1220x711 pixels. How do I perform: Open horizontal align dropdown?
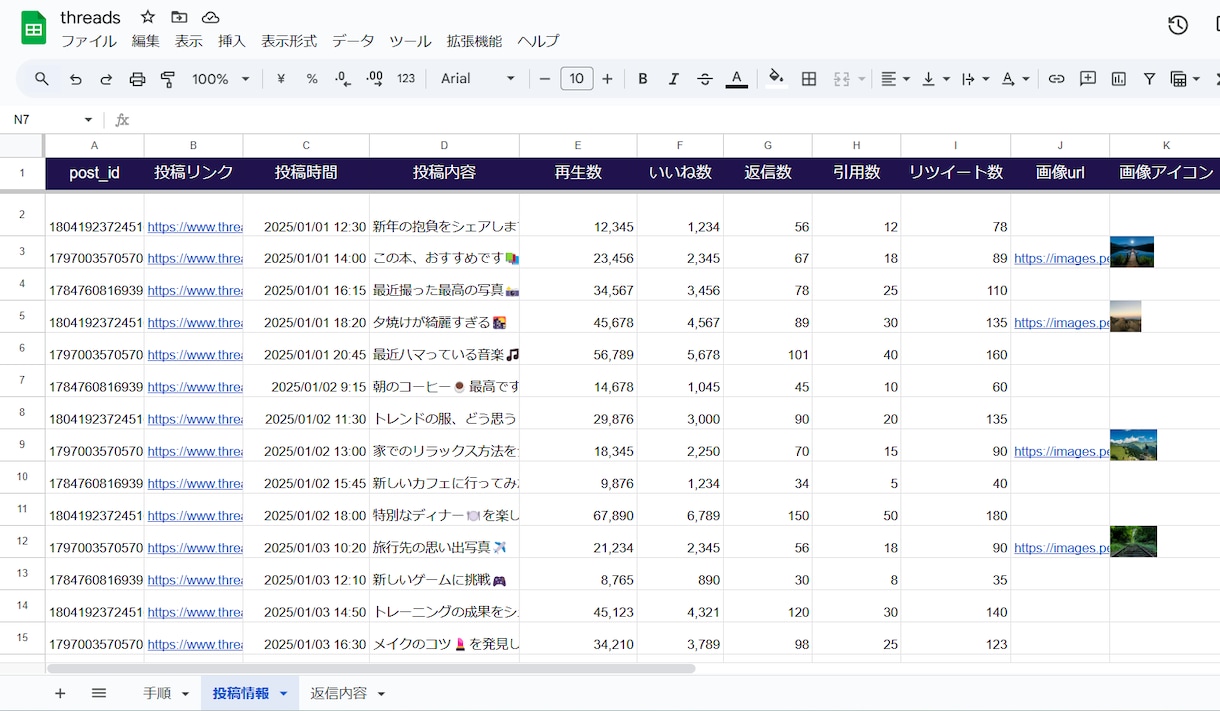click(x=896, y=79)
